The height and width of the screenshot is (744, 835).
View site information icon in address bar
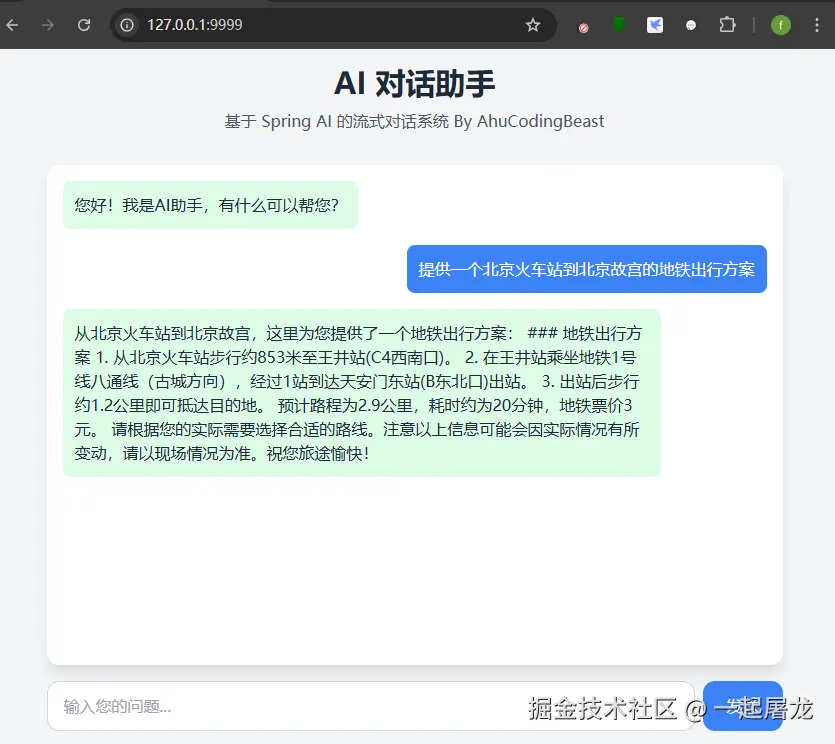(x=127, y=25)
